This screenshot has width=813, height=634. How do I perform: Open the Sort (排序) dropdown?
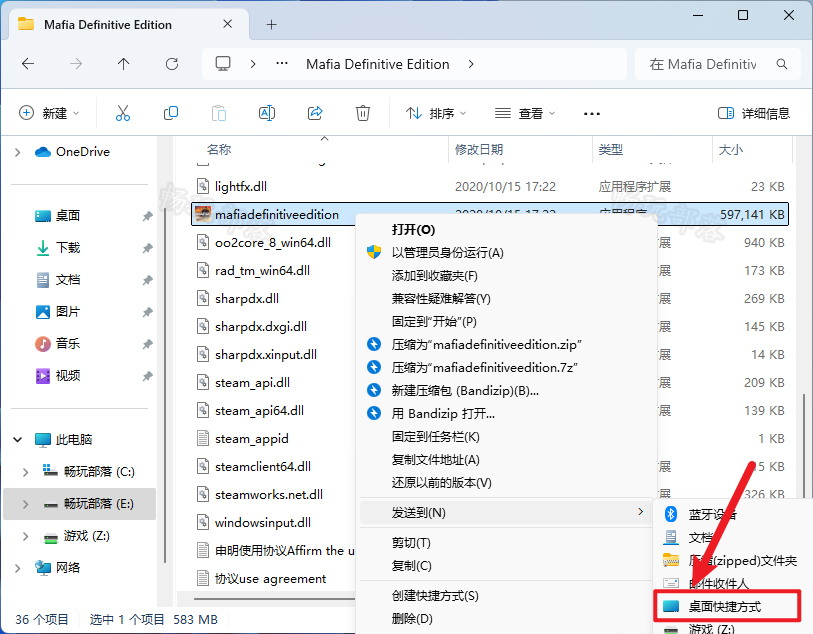[436, 113]
